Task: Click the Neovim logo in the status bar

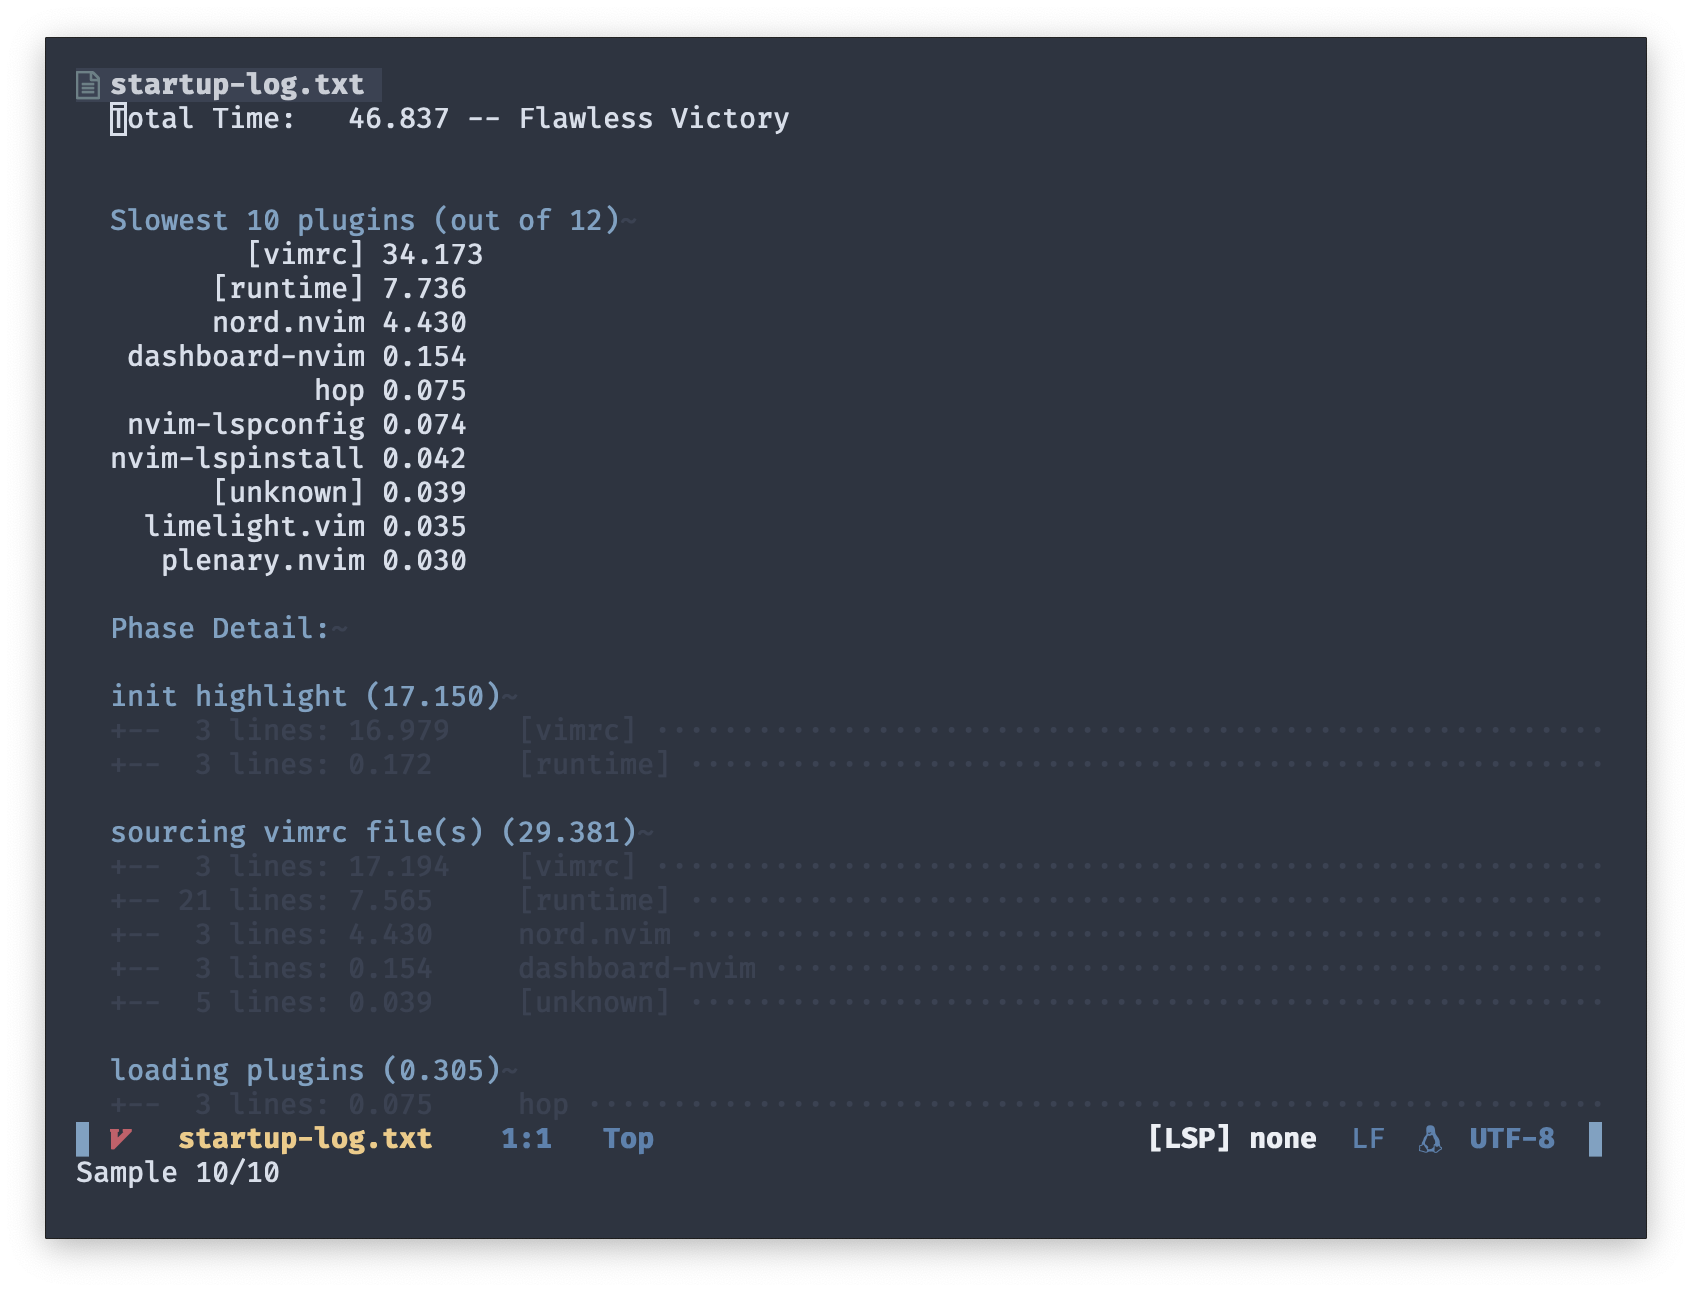Action: 119,1138
